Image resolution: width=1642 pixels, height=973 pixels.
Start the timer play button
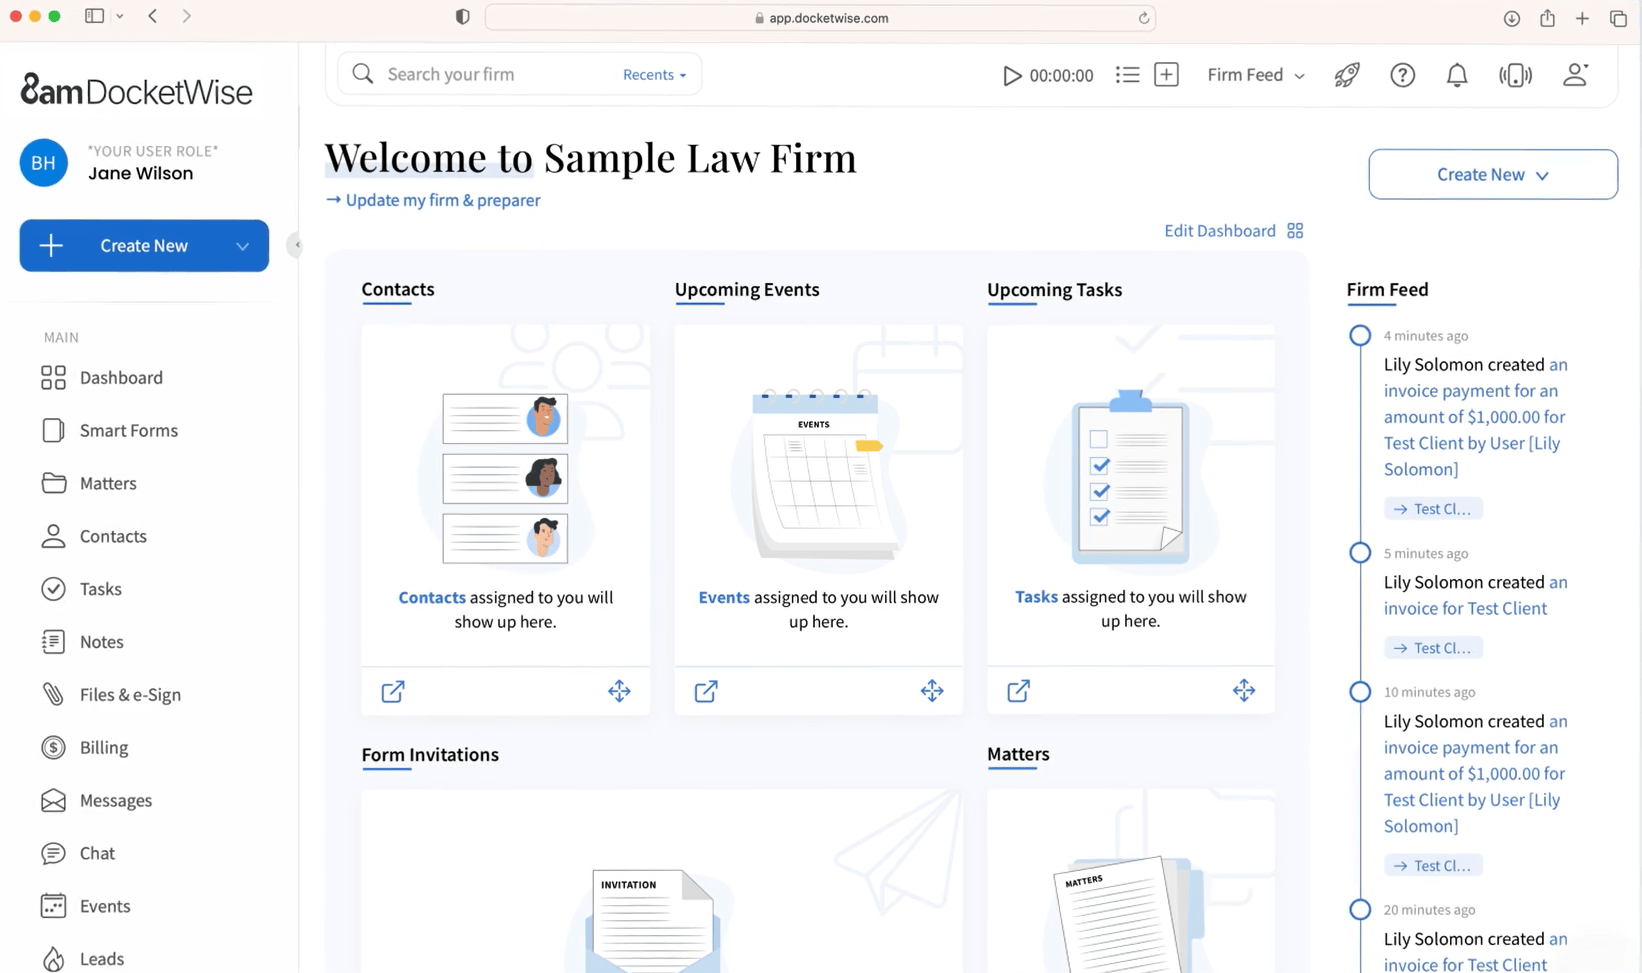pos(1012,75)
